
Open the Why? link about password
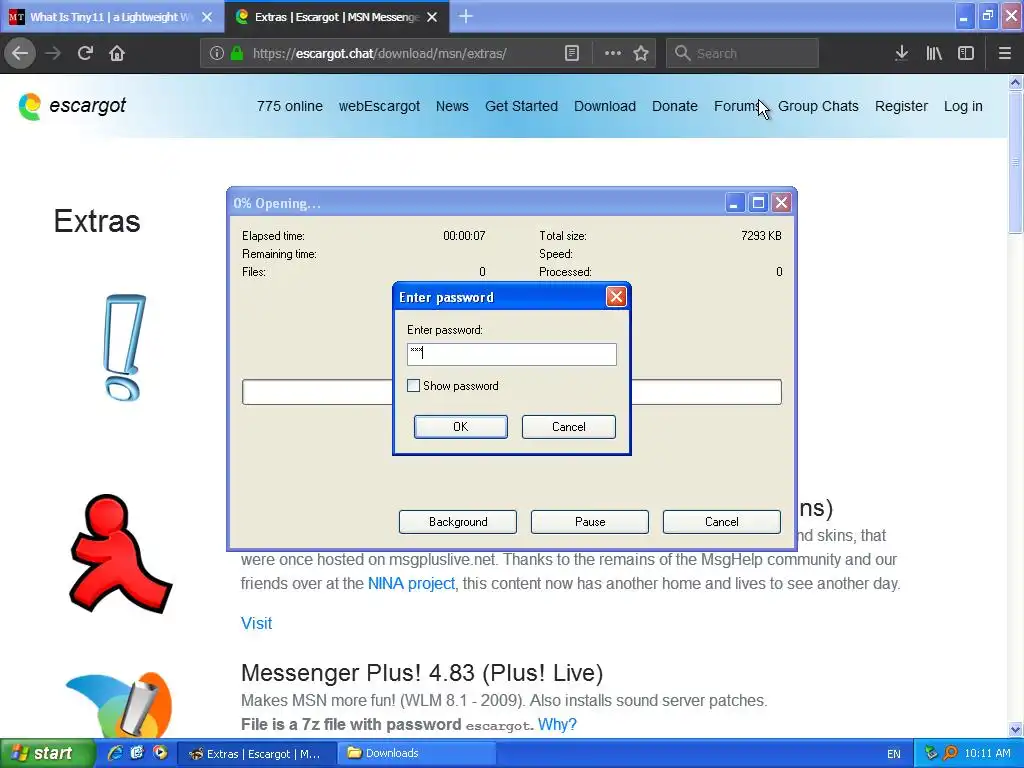click(557, 724)
